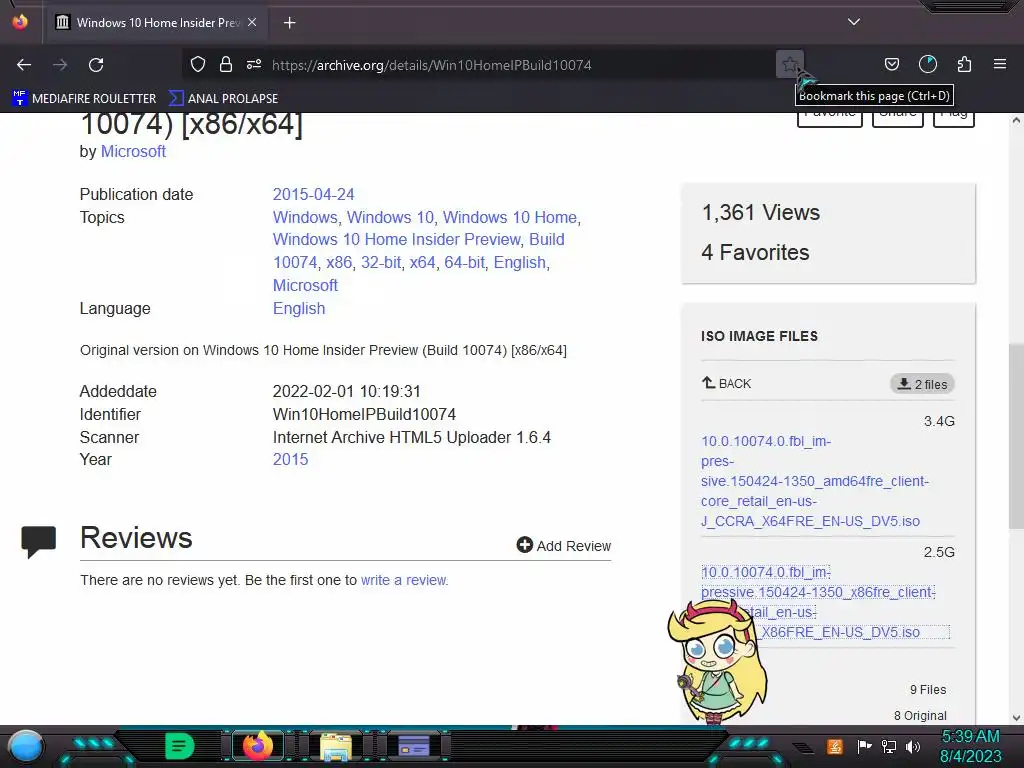Bookmark this page with the star
This screenshot has width=1024, height=768.
(790, 64)
